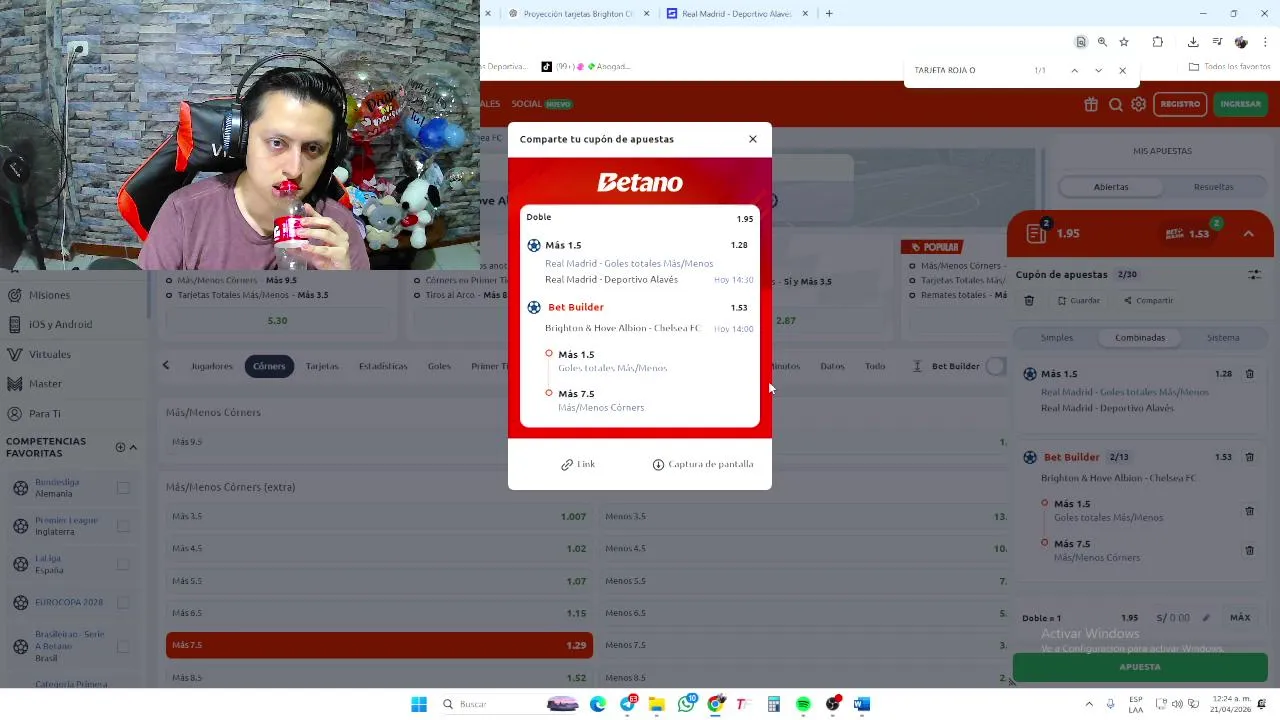Check the Brasileirao Serie A checkbox

click(x=123, y=646)
